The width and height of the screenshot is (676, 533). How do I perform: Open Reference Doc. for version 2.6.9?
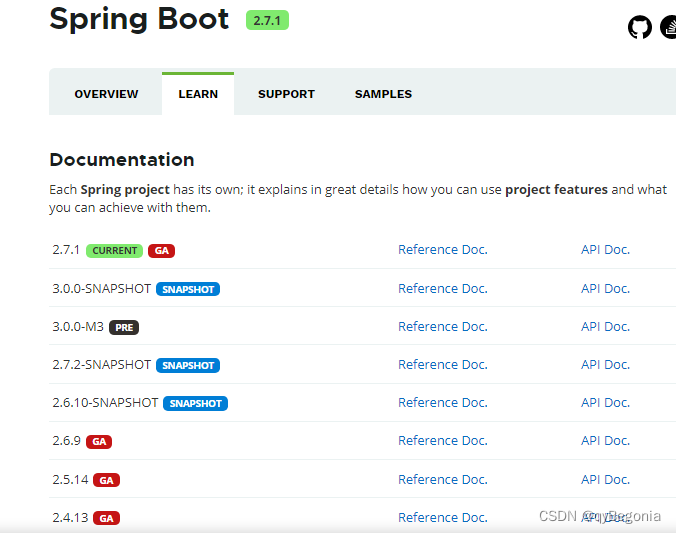[x=443, y=440]
